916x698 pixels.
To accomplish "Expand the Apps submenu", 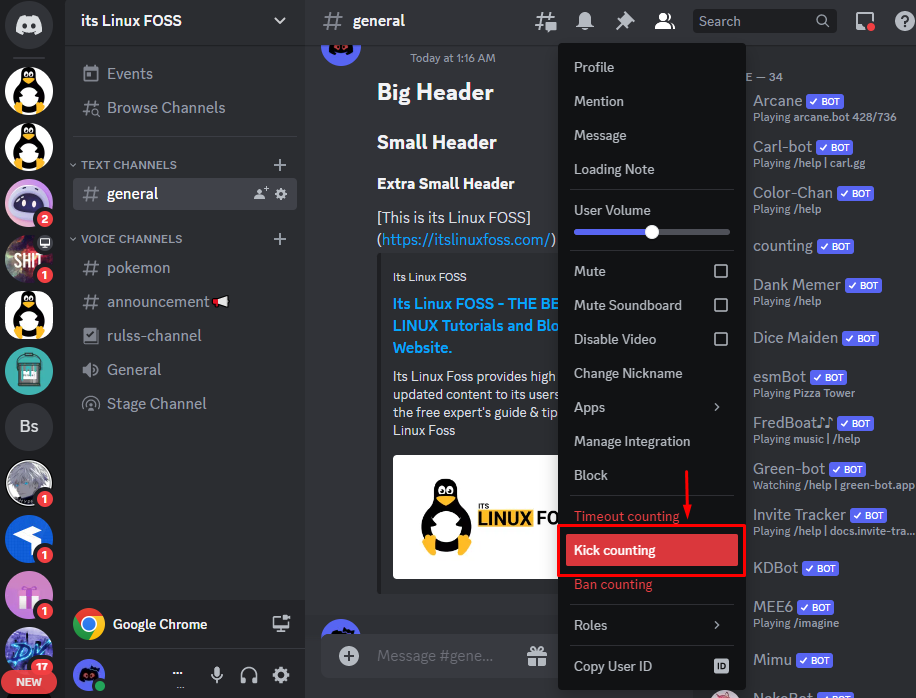I will [x=651, y=407].
